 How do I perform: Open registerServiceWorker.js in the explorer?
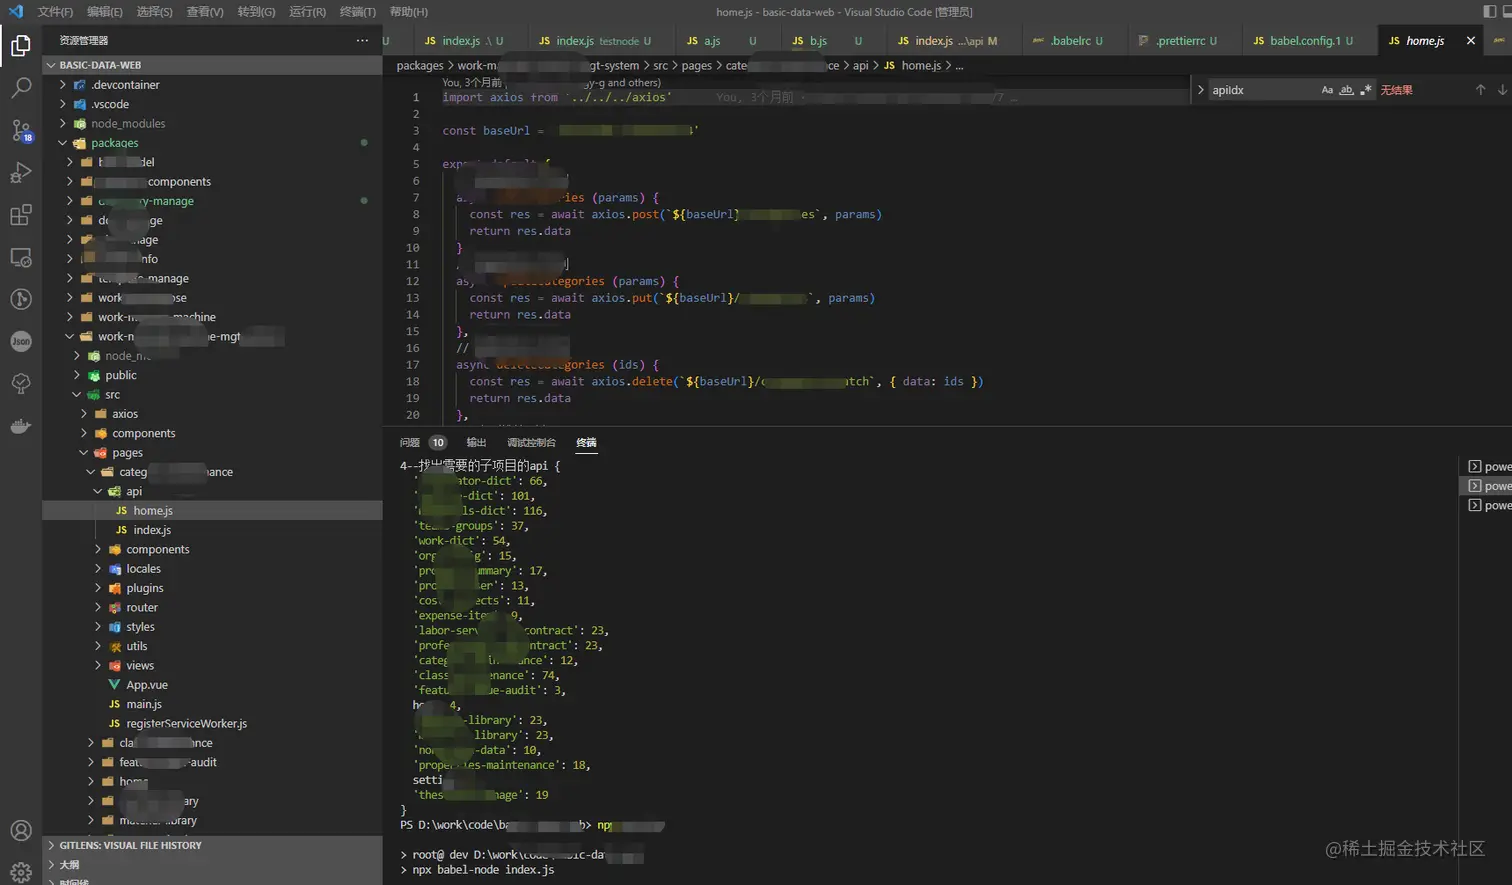212,724
